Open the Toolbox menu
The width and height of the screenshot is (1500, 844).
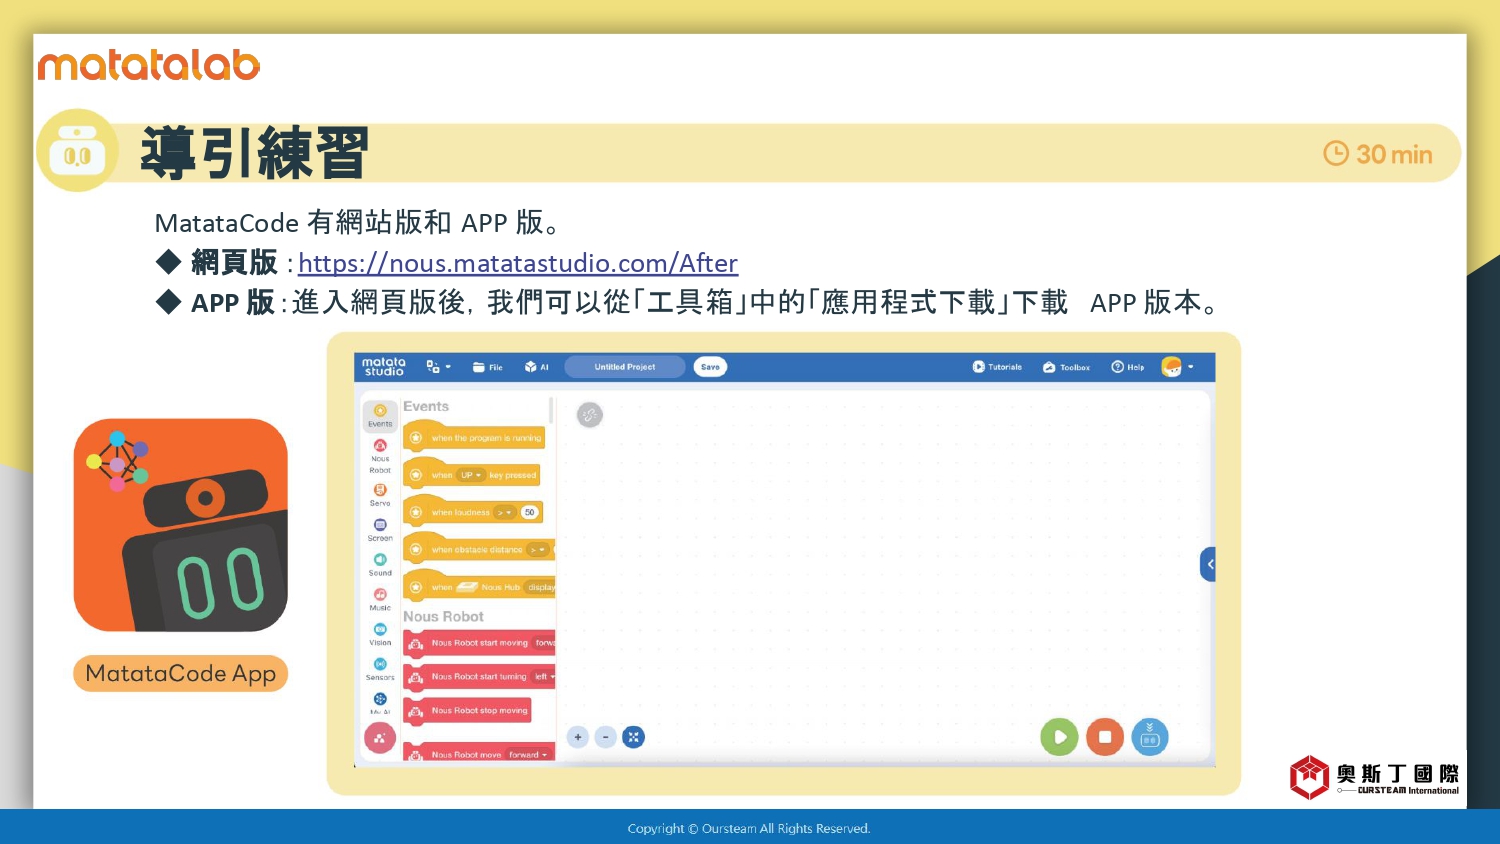[1066, 367]
